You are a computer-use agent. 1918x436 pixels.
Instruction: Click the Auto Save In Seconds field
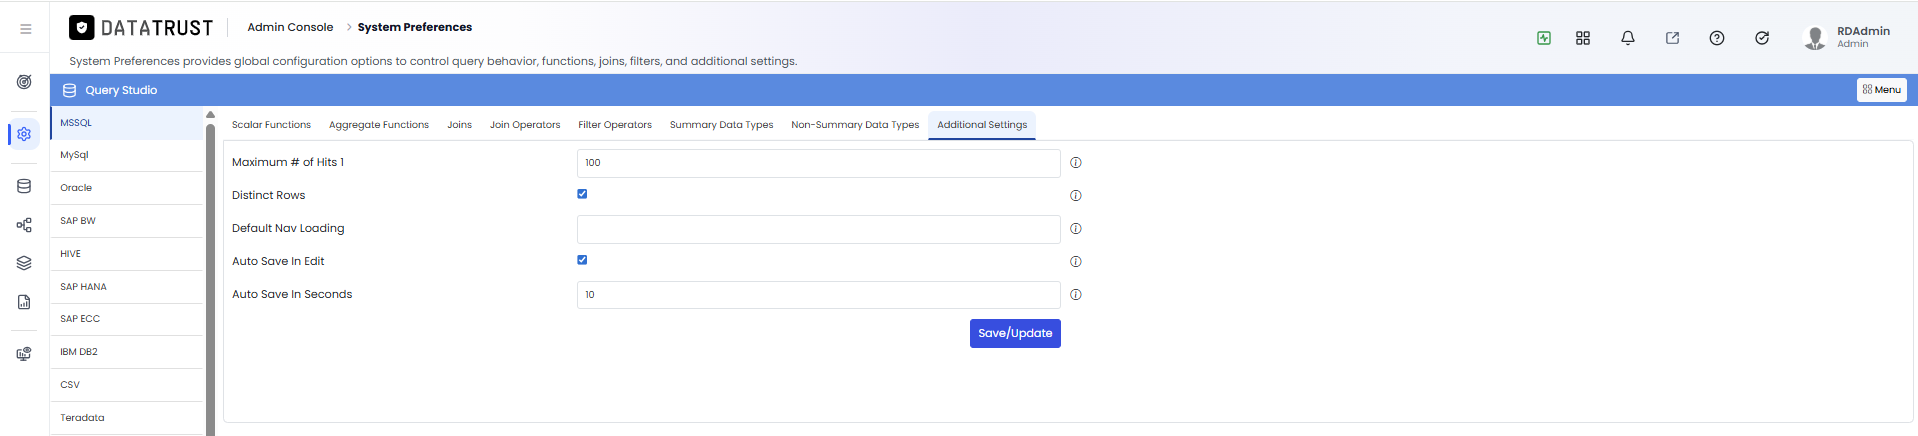(x=818, y=295)
